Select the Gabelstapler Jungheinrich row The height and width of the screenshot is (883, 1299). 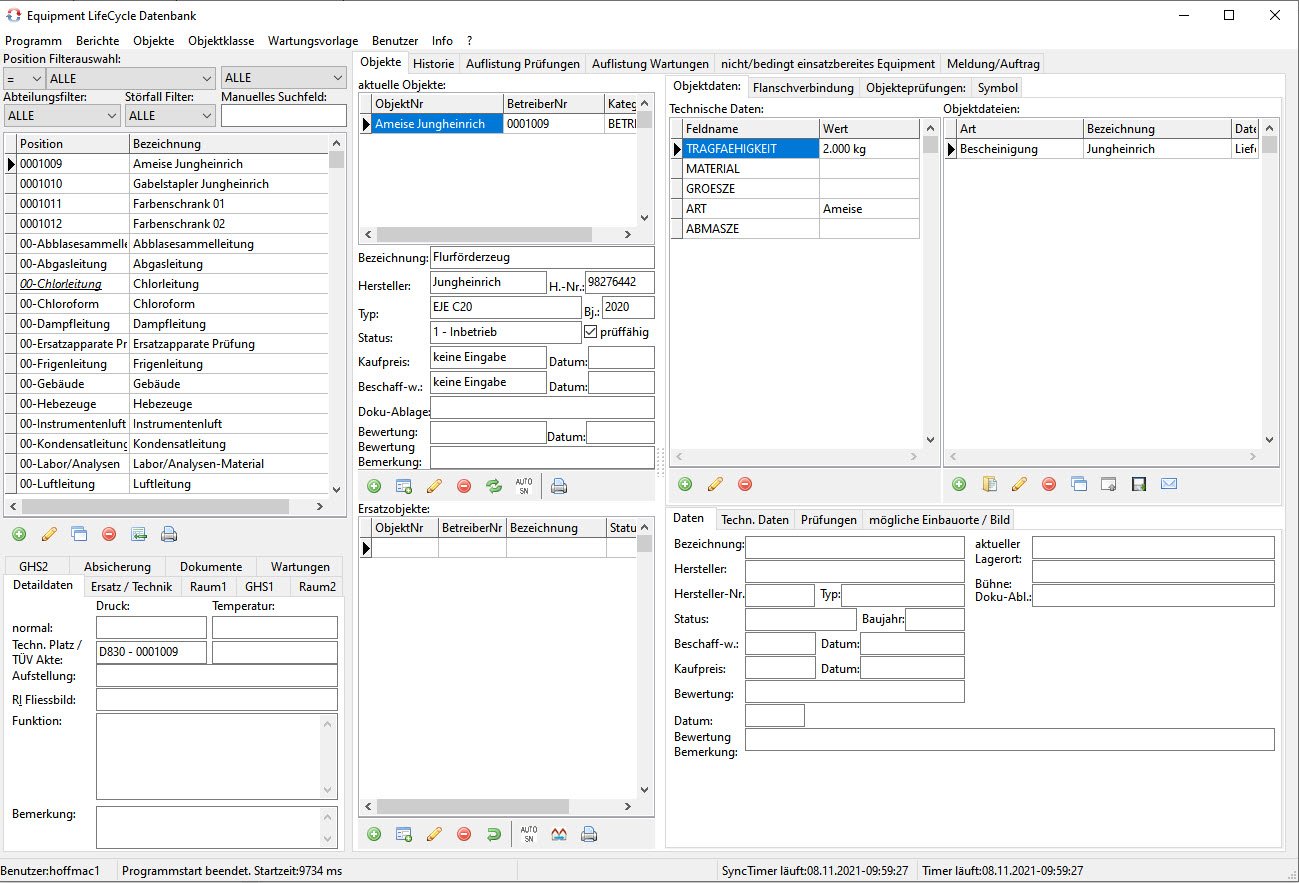(200, 184)
